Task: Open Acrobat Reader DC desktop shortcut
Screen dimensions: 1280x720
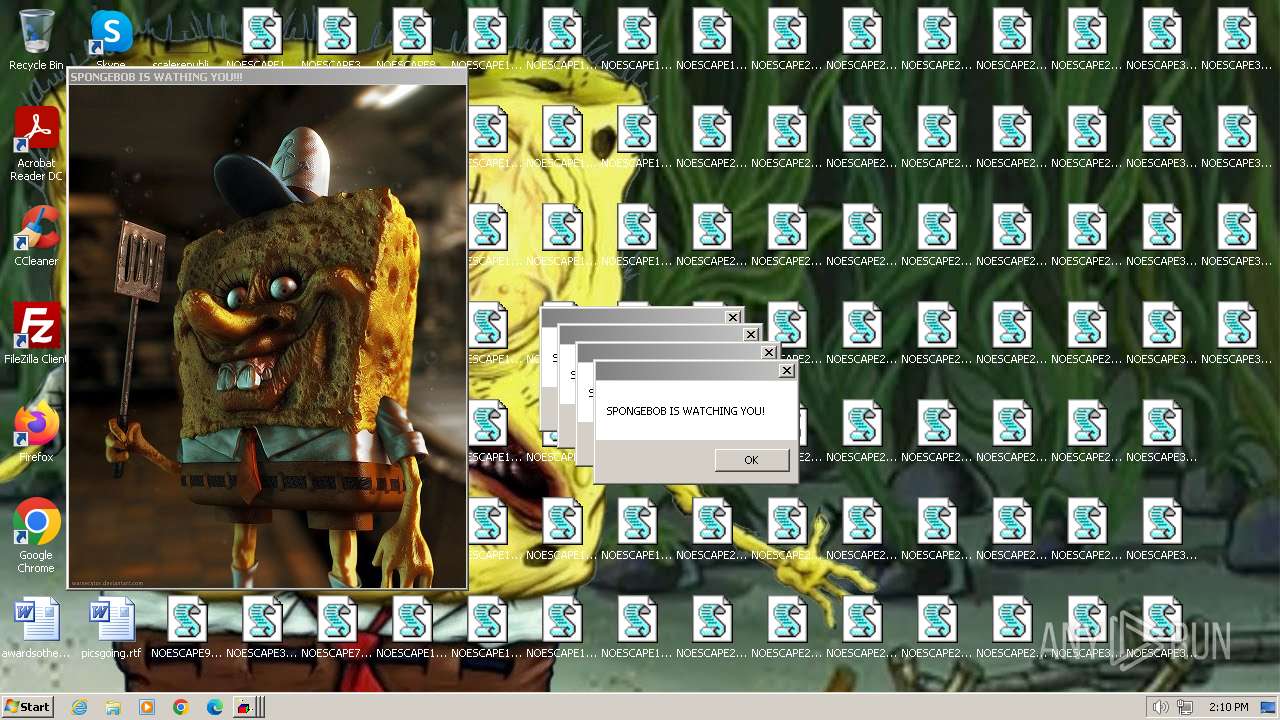Action: 36,144
